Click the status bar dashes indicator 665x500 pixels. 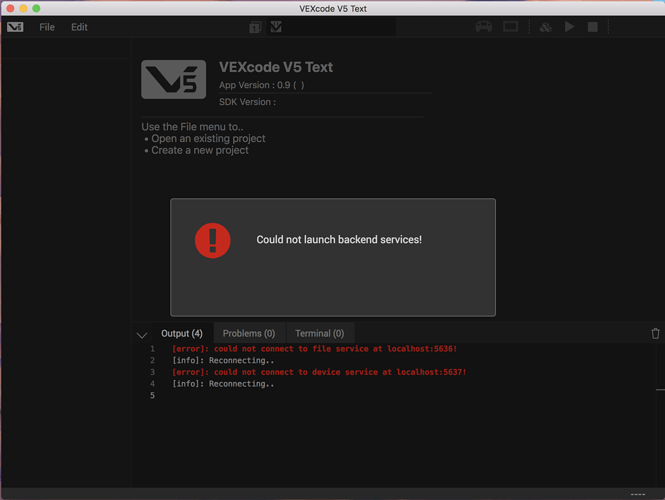tap(637, 494)
